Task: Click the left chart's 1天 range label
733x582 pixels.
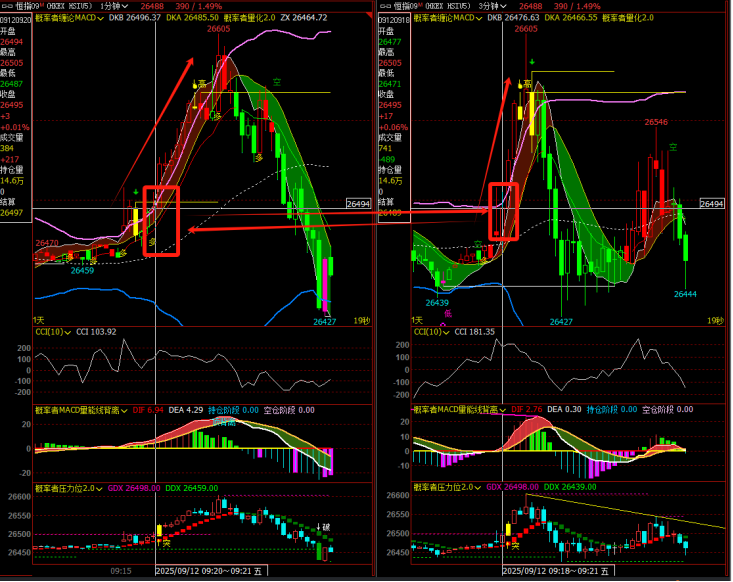Action: pyautogui.click(x=41, y=319)
